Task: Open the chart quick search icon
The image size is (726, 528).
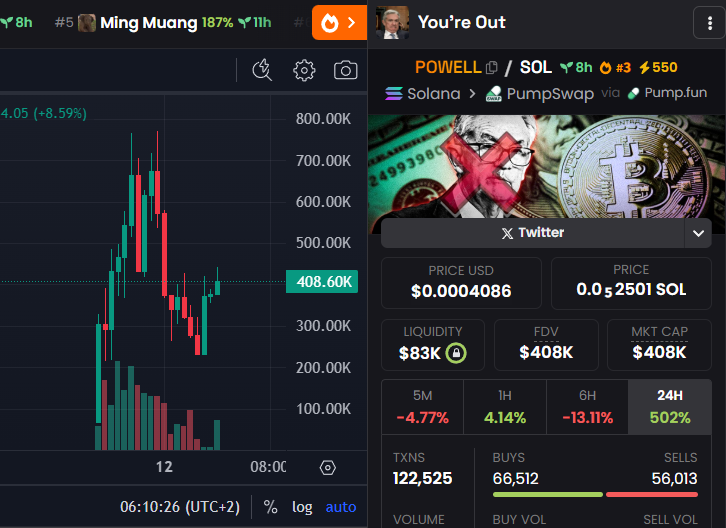Action: (262, 70)
